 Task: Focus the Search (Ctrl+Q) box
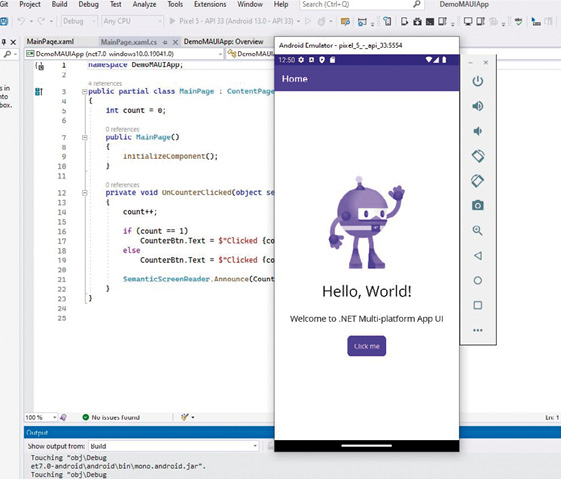361,4
